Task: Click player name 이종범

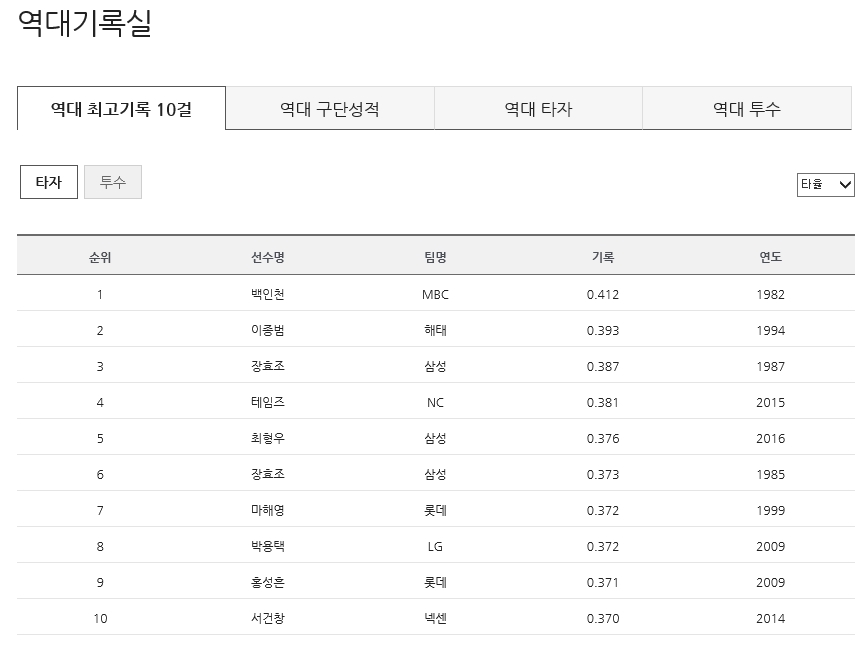Action: pyautogui.click(x=267, y=330)
